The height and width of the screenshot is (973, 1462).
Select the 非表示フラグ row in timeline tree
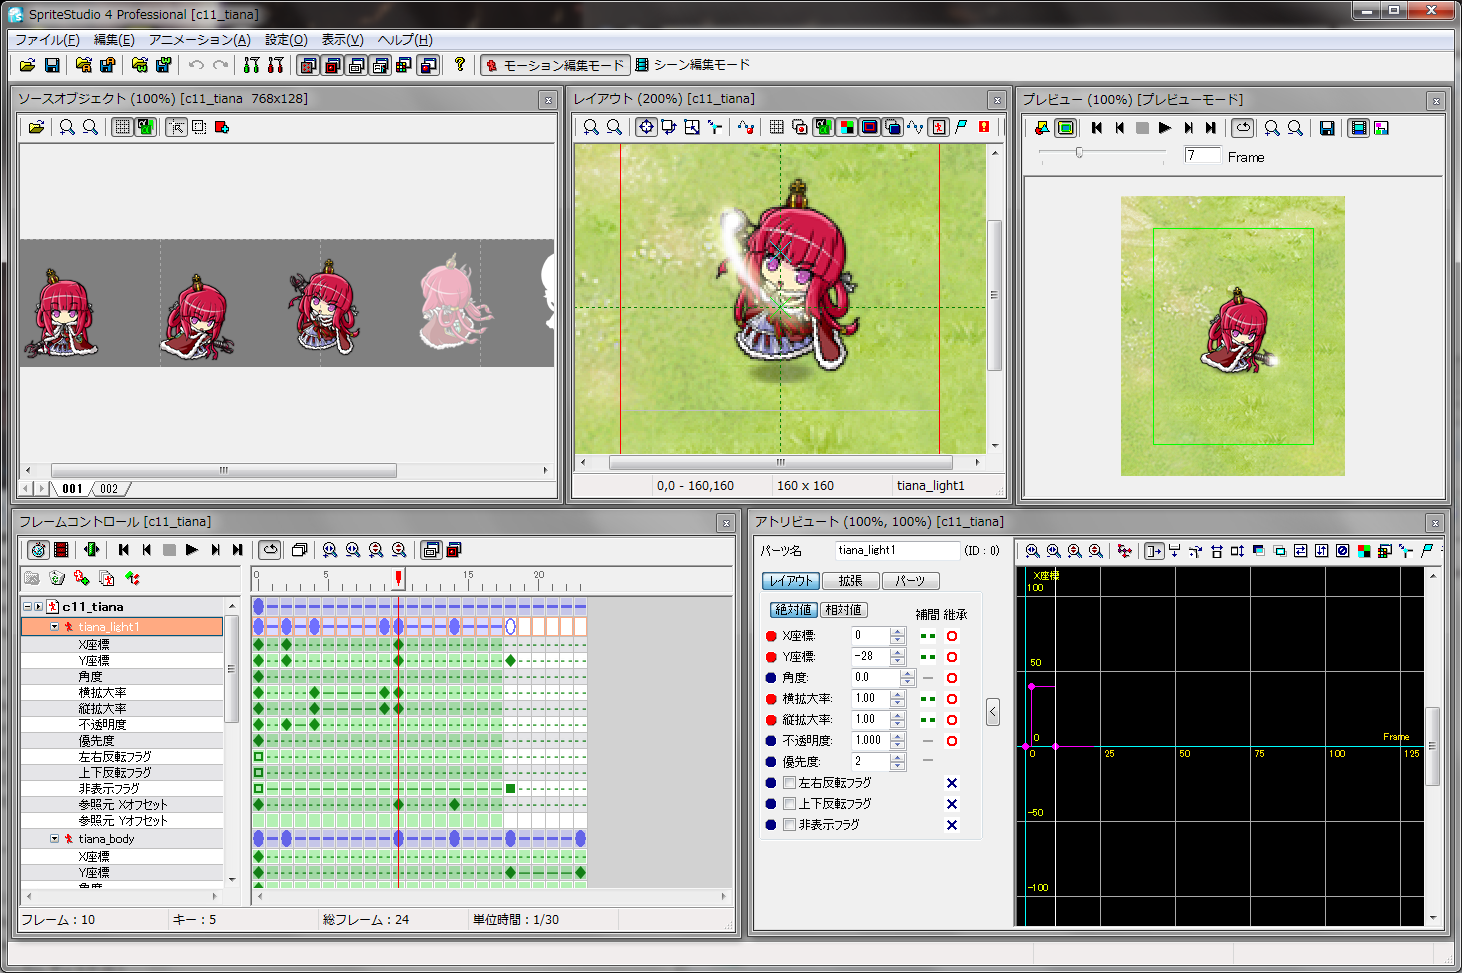pos(122,789)
